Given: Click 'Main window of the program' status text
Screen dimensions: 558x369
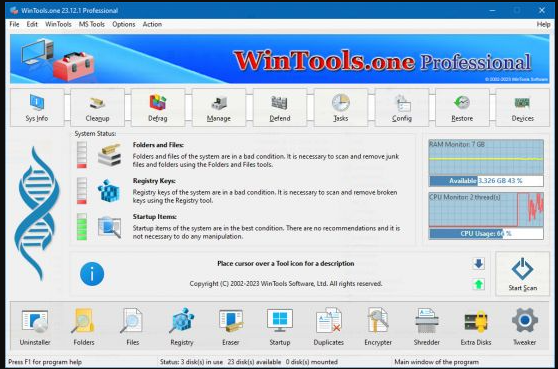Looking at the screenshot, I should (x=437, y=362).
